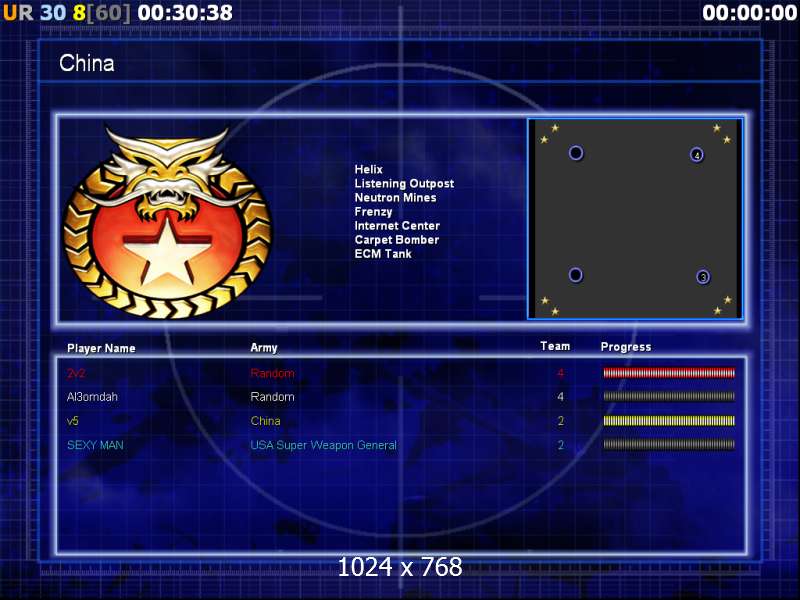The width and height of the screenshot is (800, 600).
Task: Click the 2v2 player progress bar
Action: pyautogui.click(x=669, y=373)
